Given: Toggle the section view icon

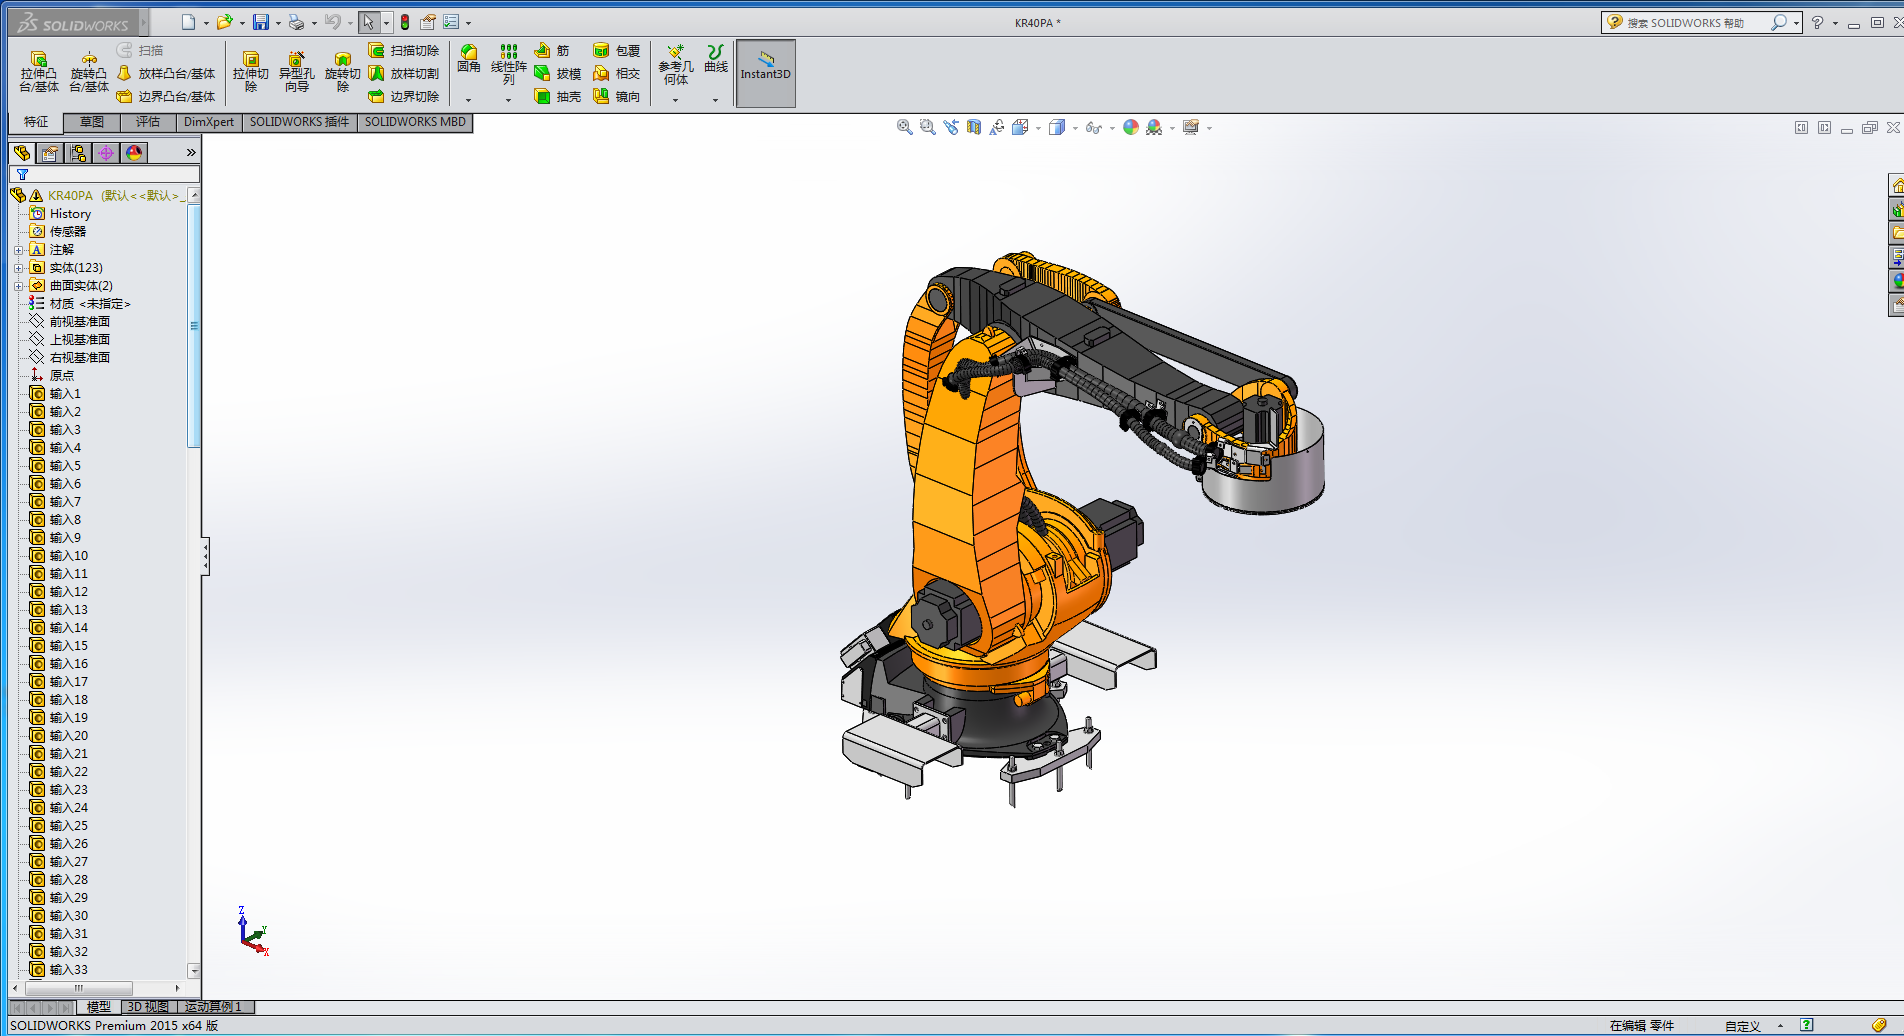Looking at the screenshot, I should tap(974, 127).
